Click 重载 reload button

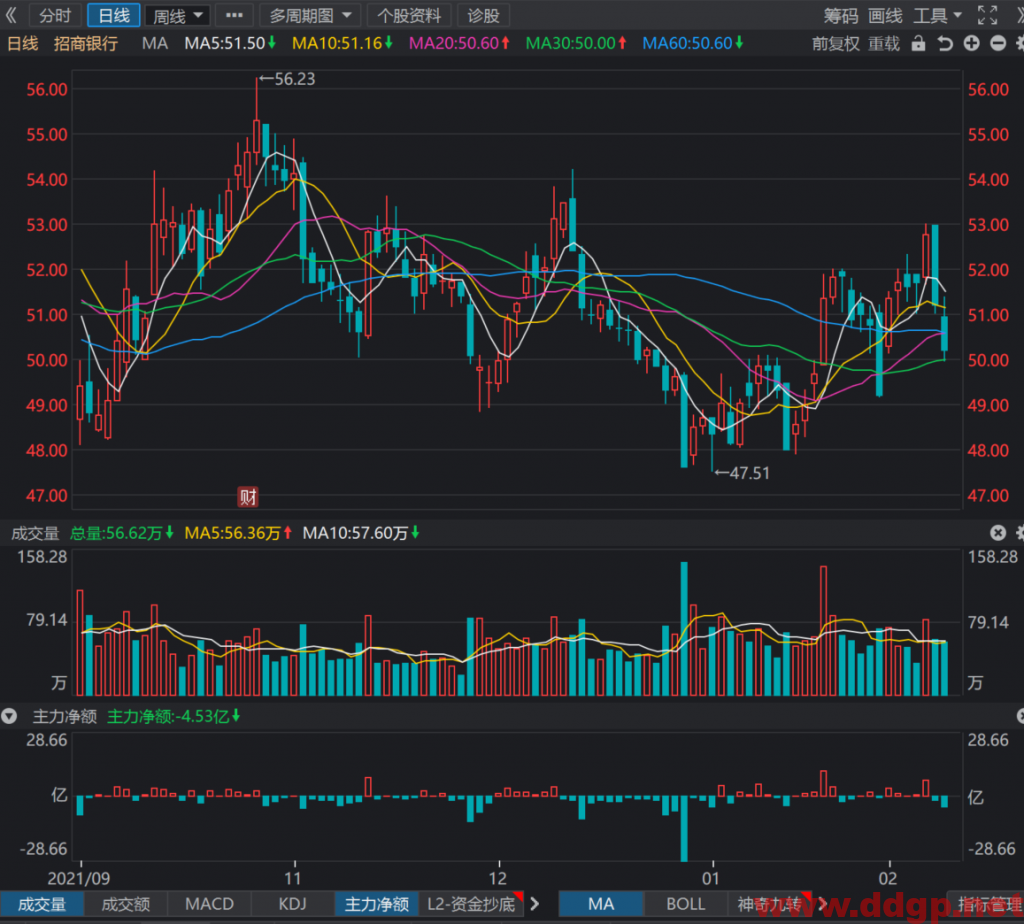point(884,44)
